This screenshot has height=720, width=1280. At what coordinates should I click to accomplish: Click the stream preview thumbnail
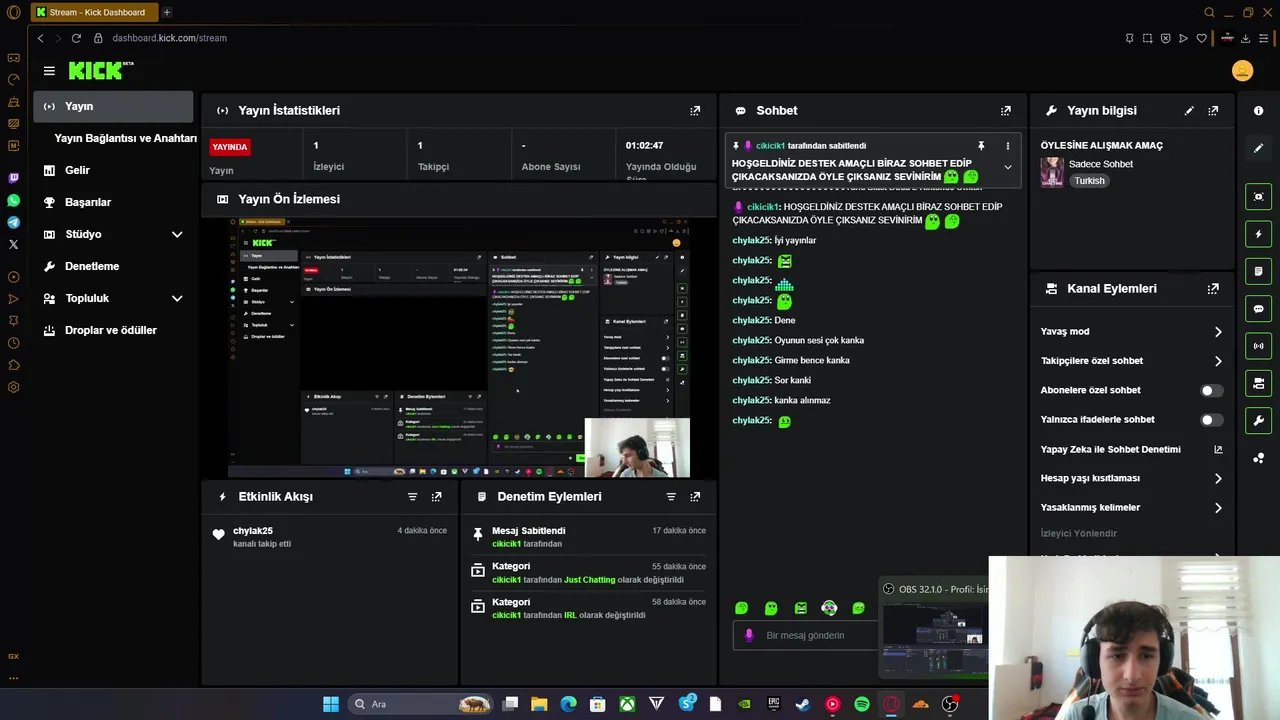tap(459, 347)
